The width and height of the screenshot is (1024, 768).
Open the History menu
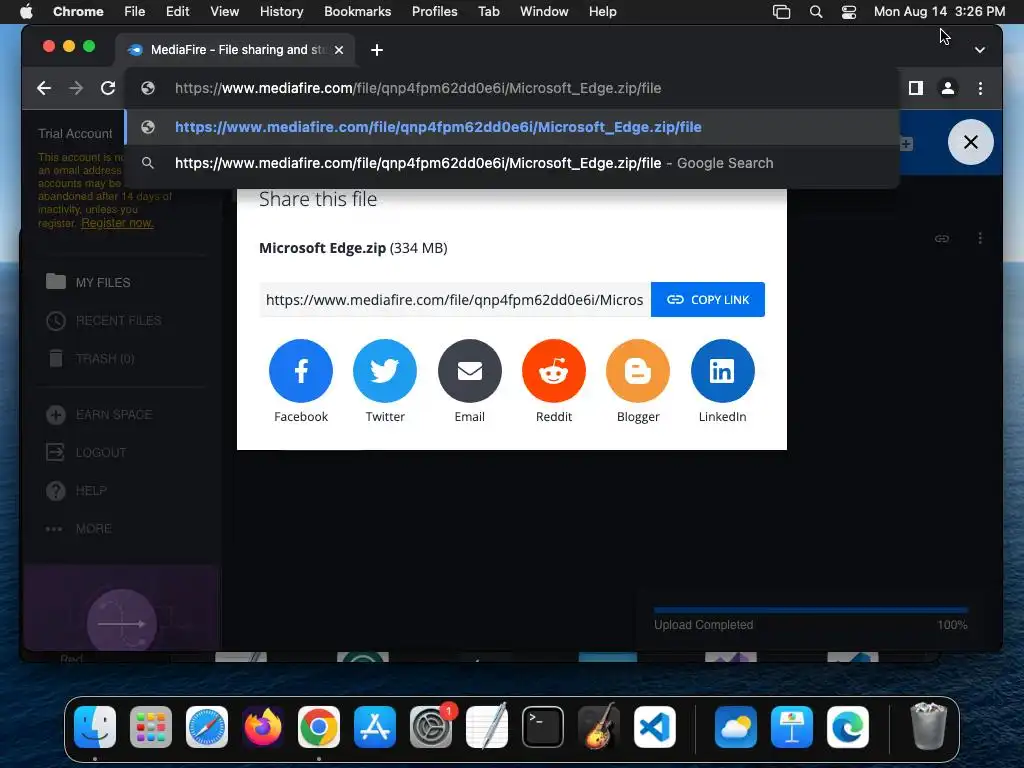point(281,11)
